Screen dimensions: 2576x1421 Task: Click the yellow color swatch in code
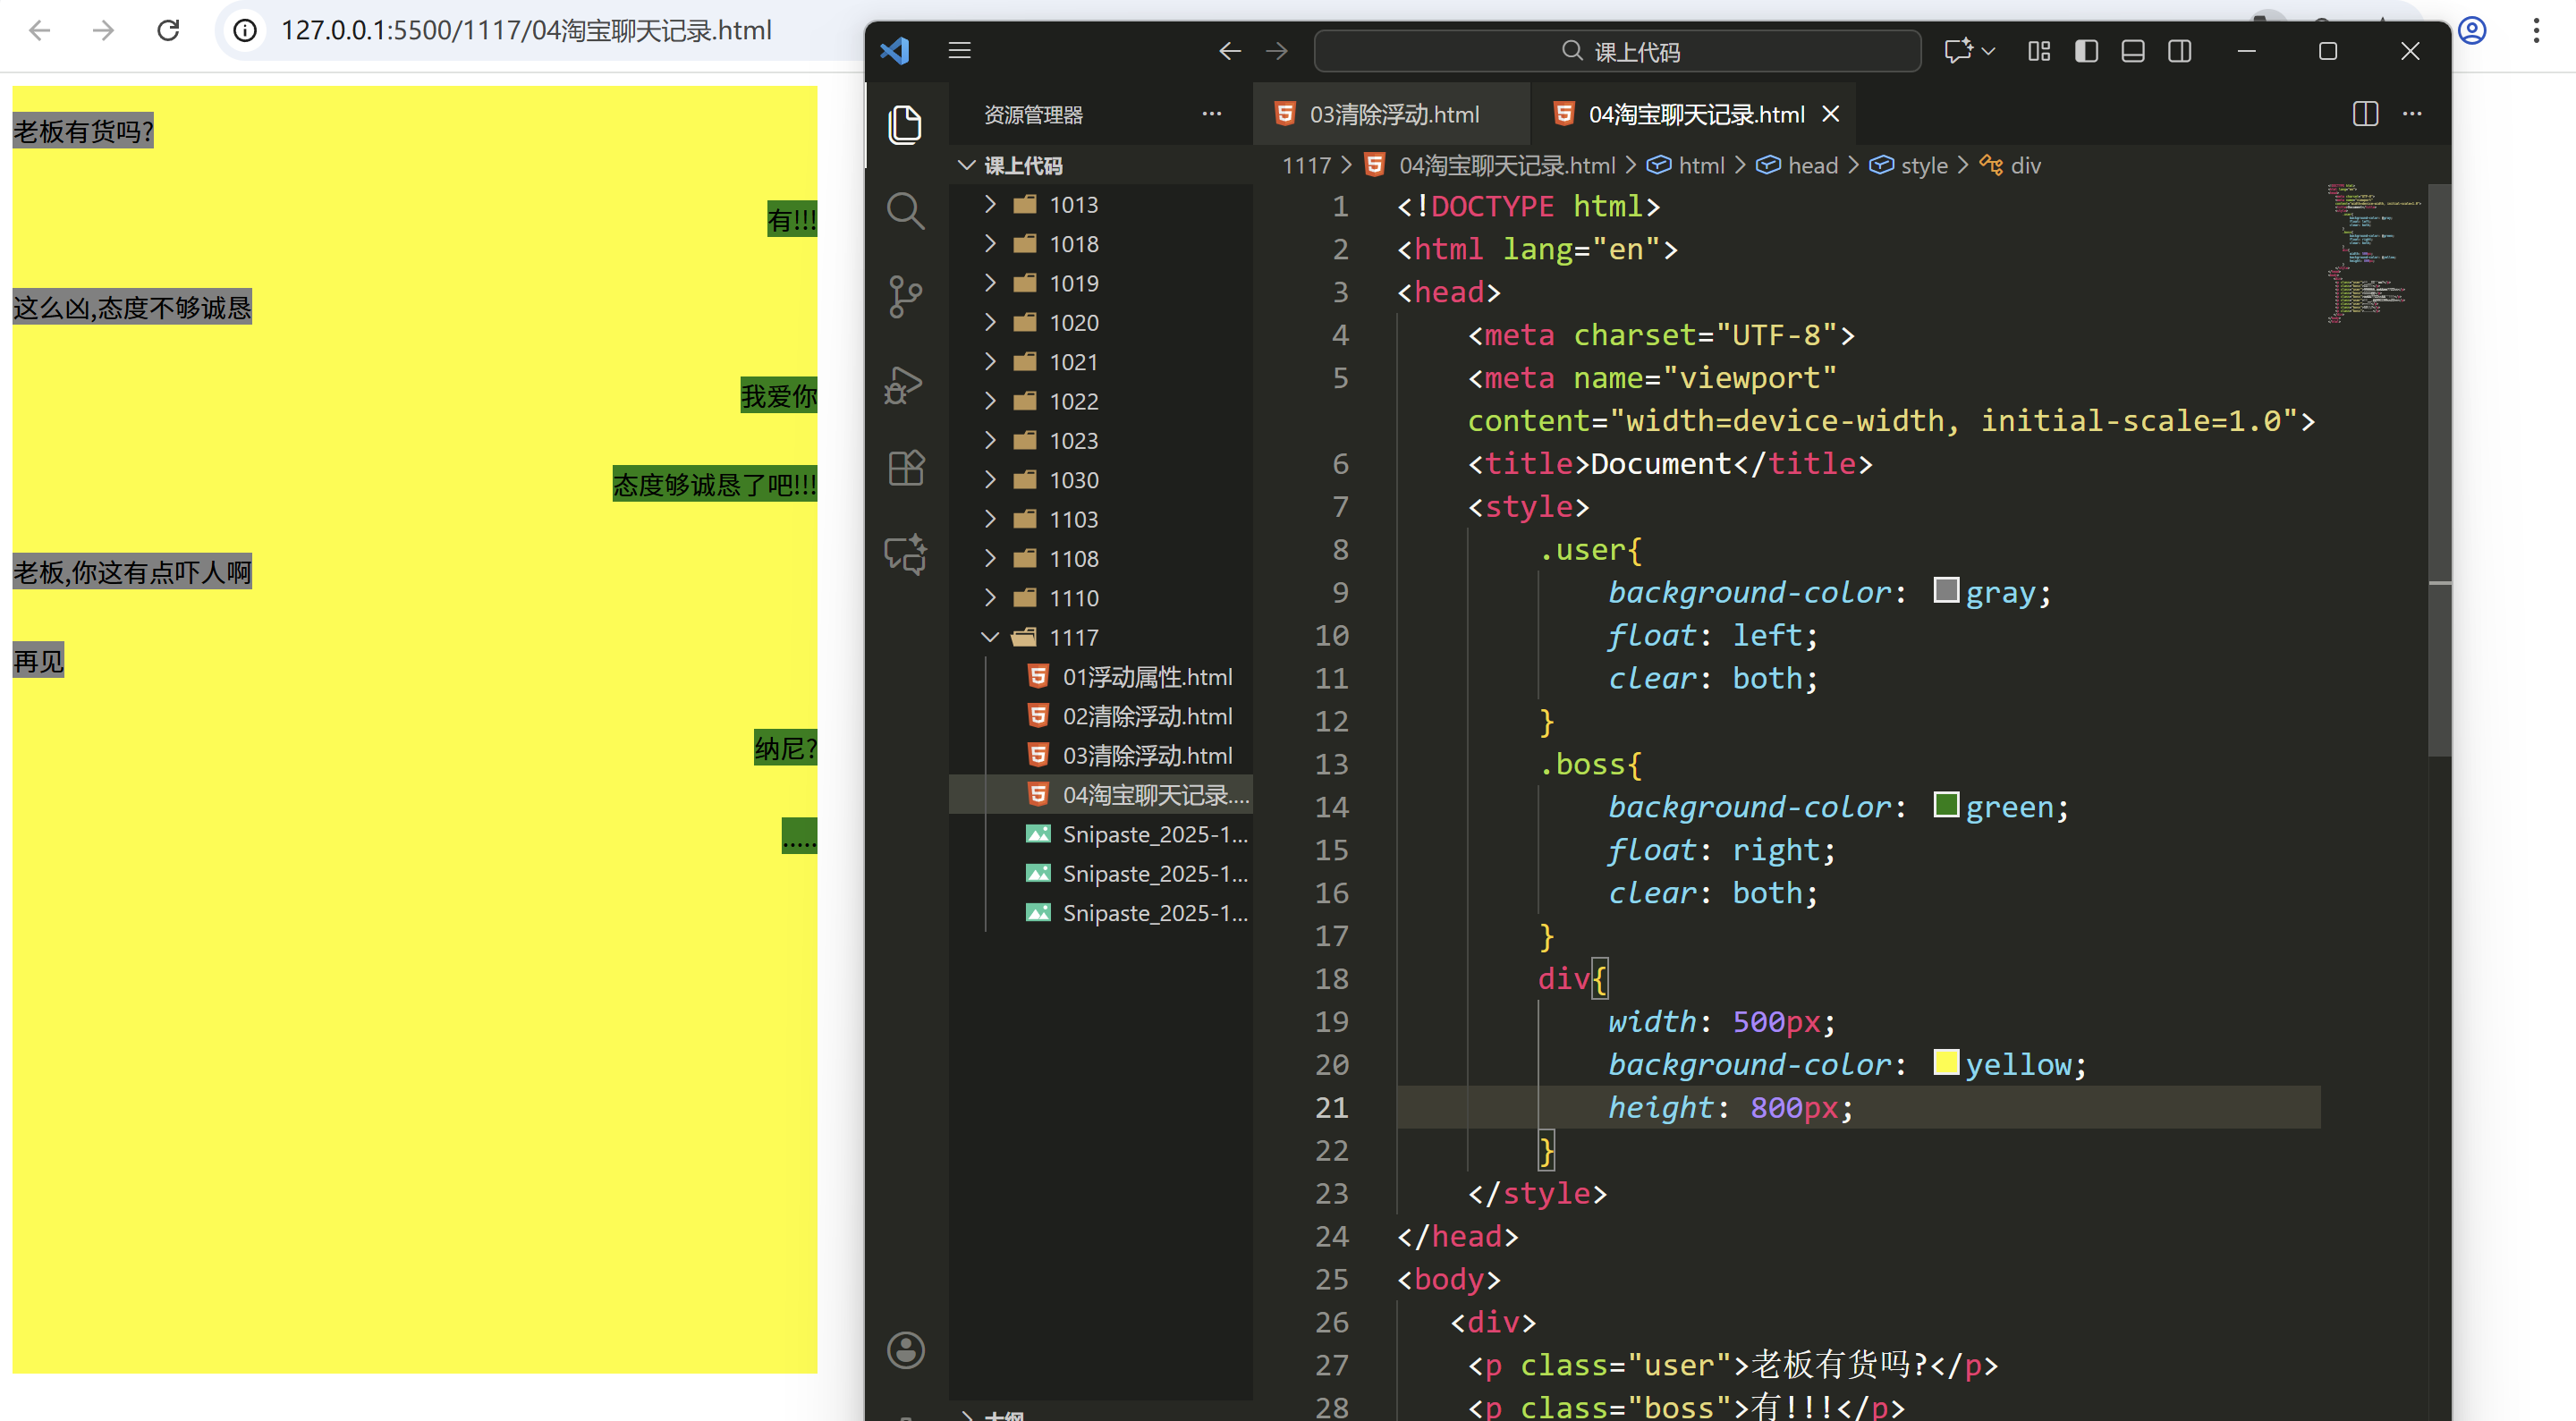pos(1945,1062)
